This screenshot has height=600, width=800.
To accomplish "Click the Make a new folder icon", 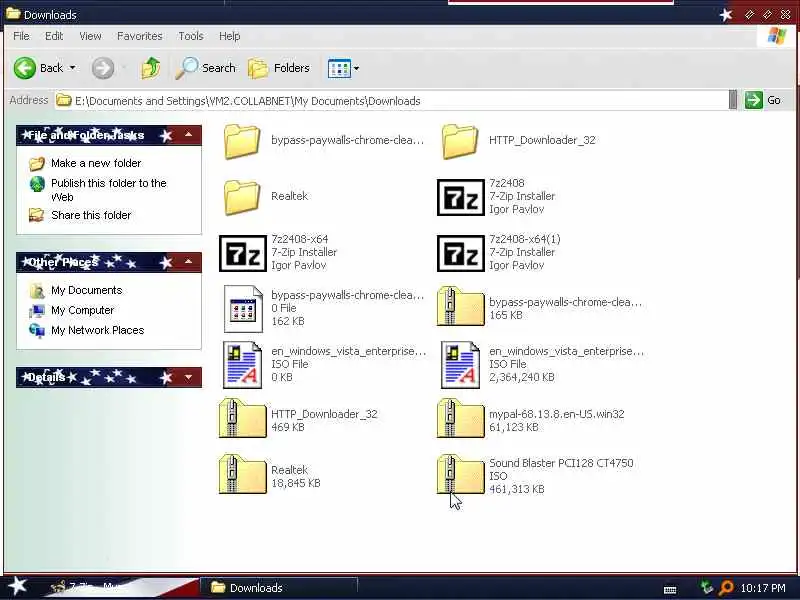I will [x=37, y=163].
